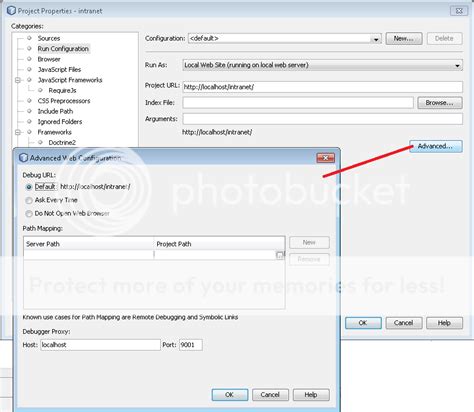Click Project Path column header
Screen dimensions: 474x412
coord(219,244)
